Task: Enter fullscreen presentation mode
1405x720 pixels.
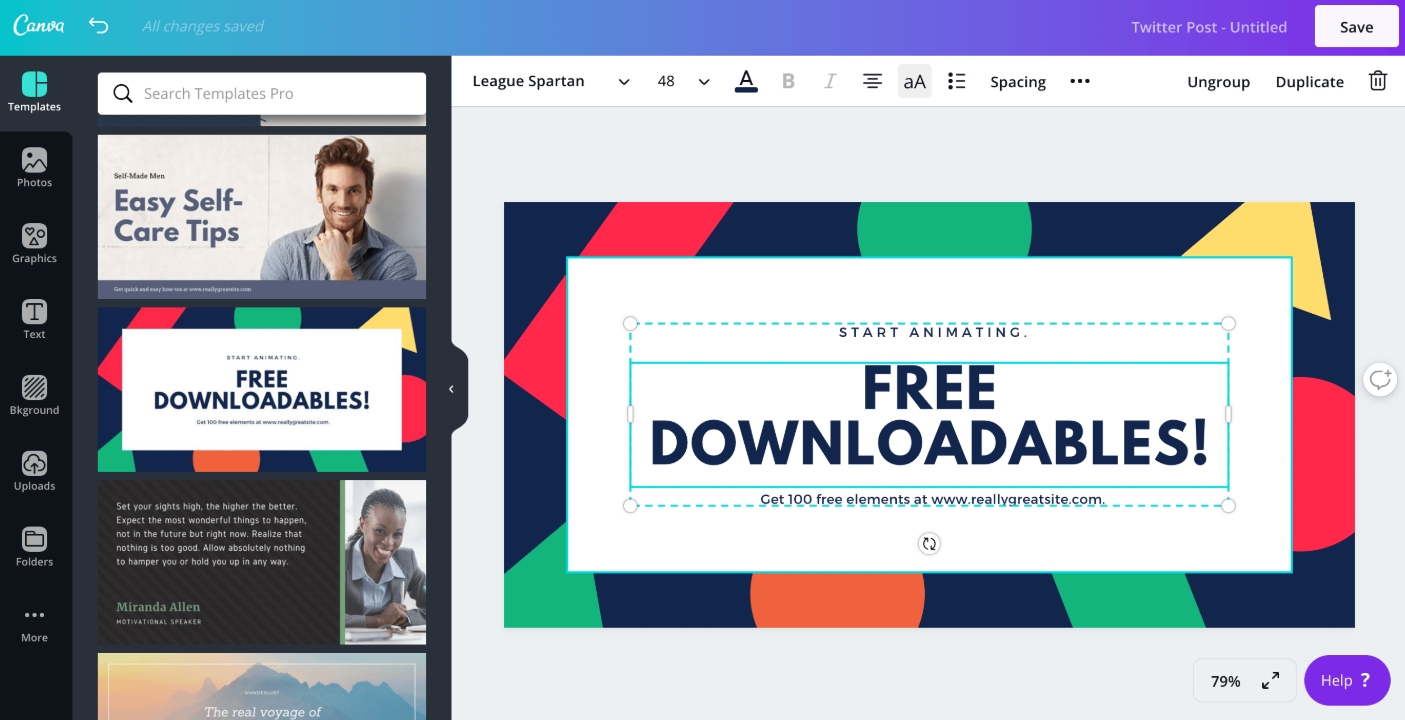Action: click(x=1271, y=681)
